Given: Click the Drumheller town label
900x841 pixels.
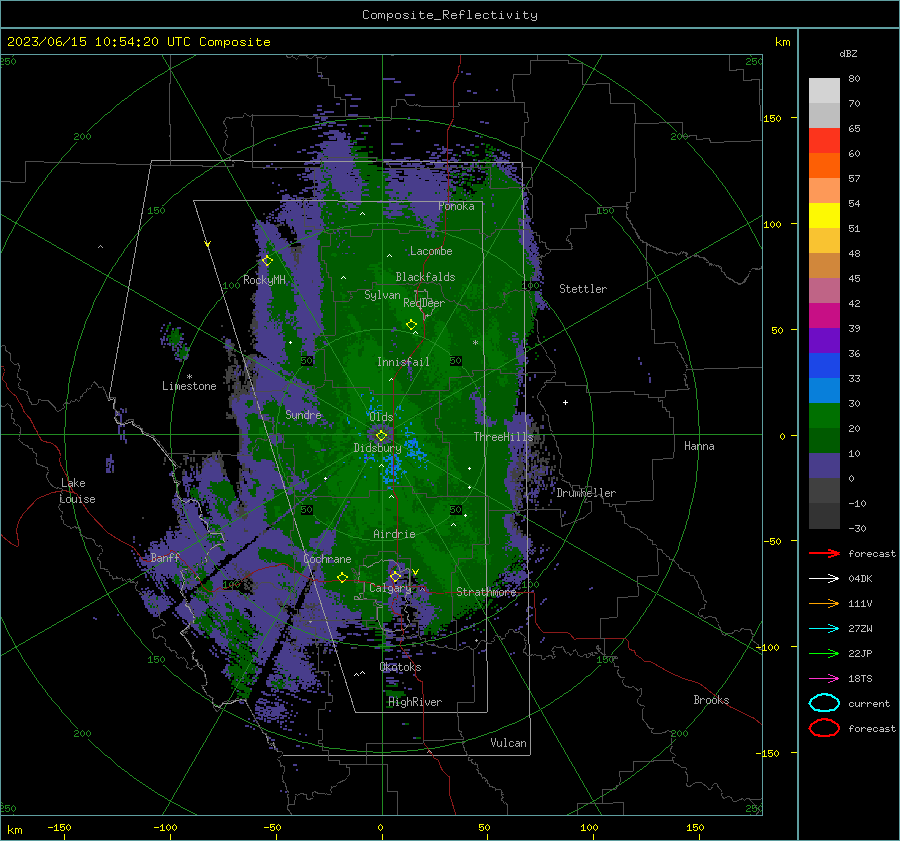Looking at the screenshot, I should 586,493.
